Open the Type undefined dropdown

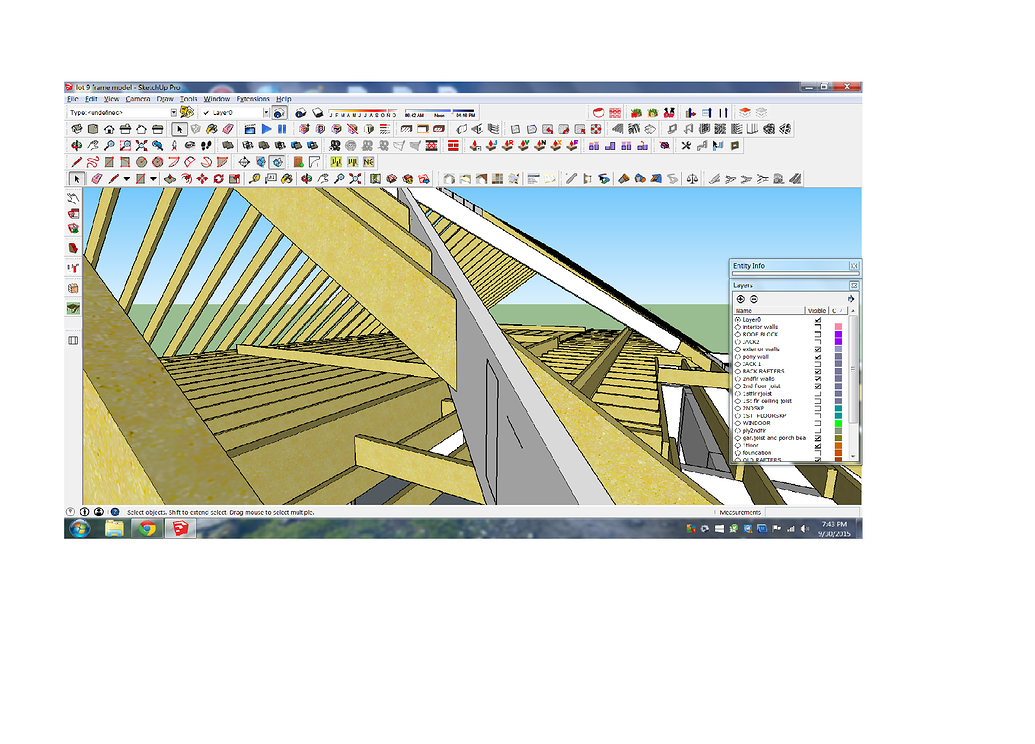(173, 111)
